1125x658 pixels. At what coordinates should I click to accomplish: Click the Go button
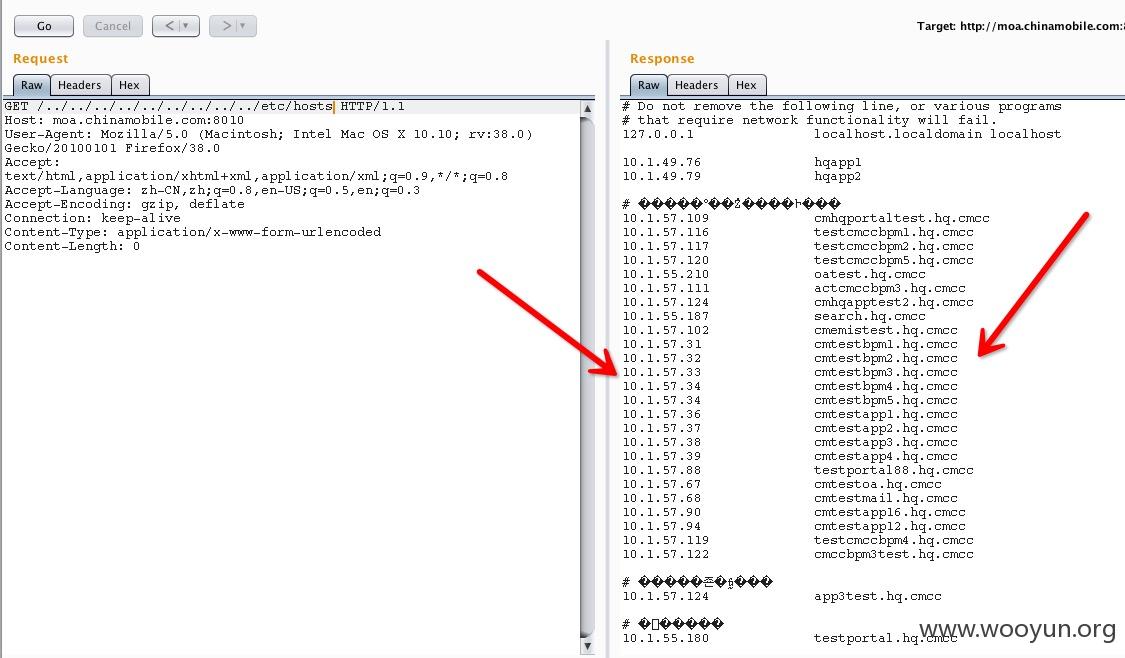click(x=44, y=26)
